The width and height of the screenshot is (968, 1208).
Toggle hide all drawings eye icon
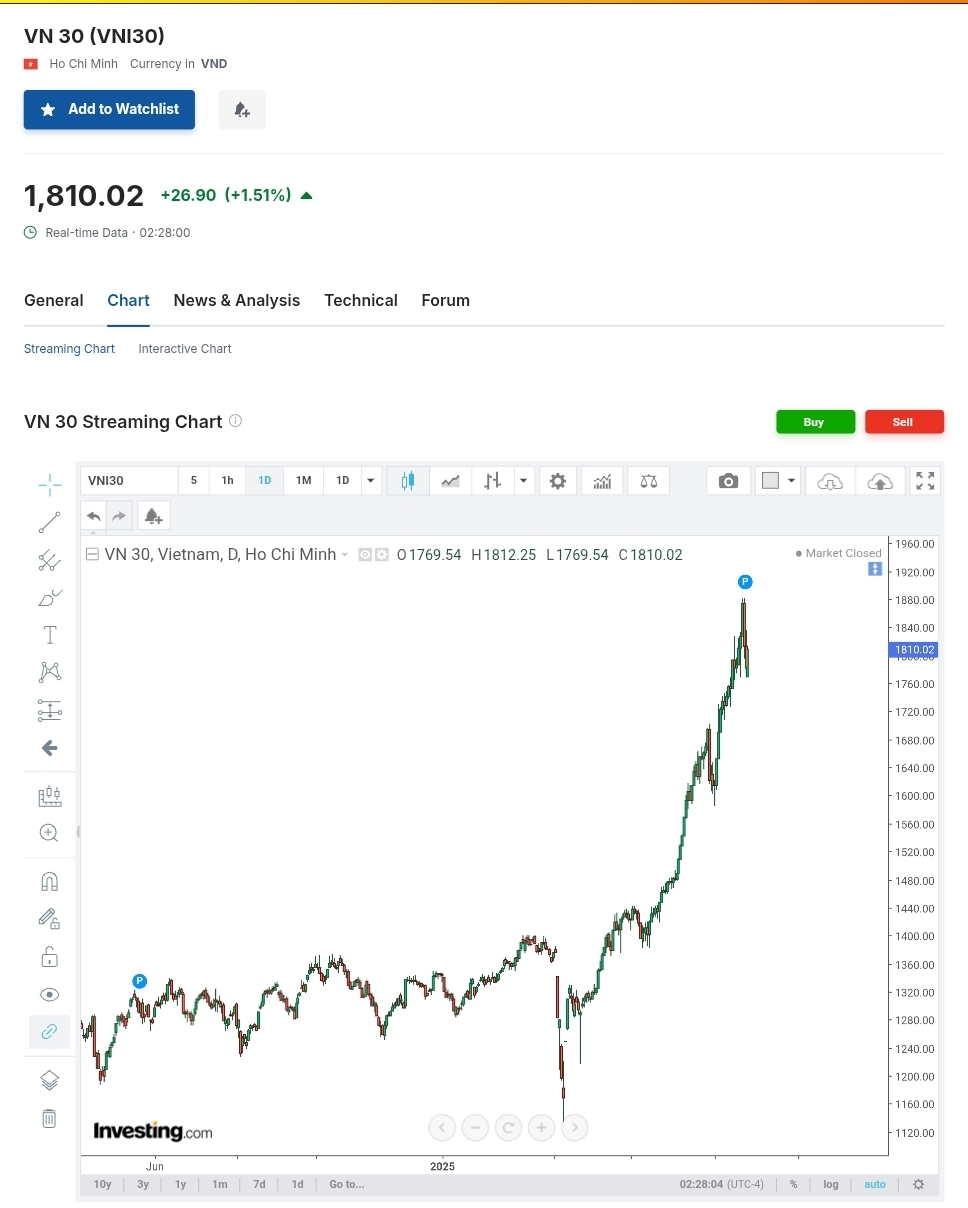[49, 994]
